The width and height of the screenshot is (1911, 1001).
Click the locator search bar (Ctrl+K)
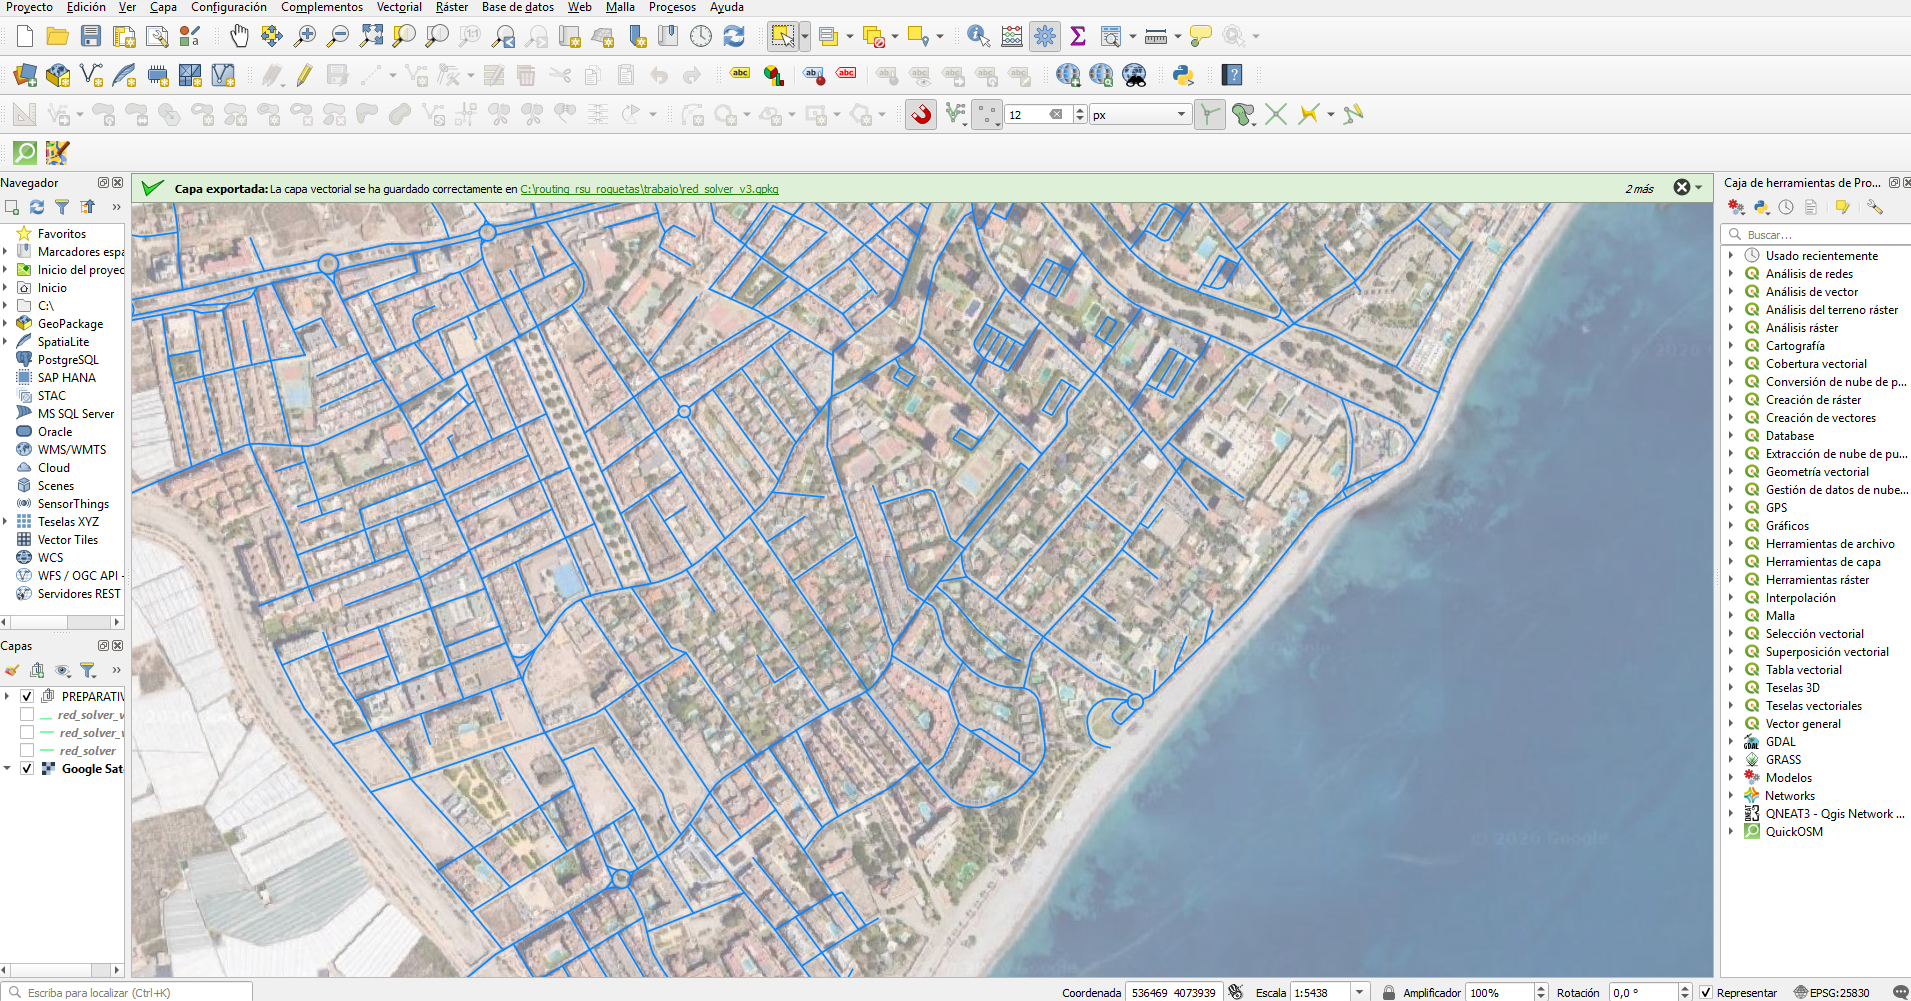[x=126, y=993]
